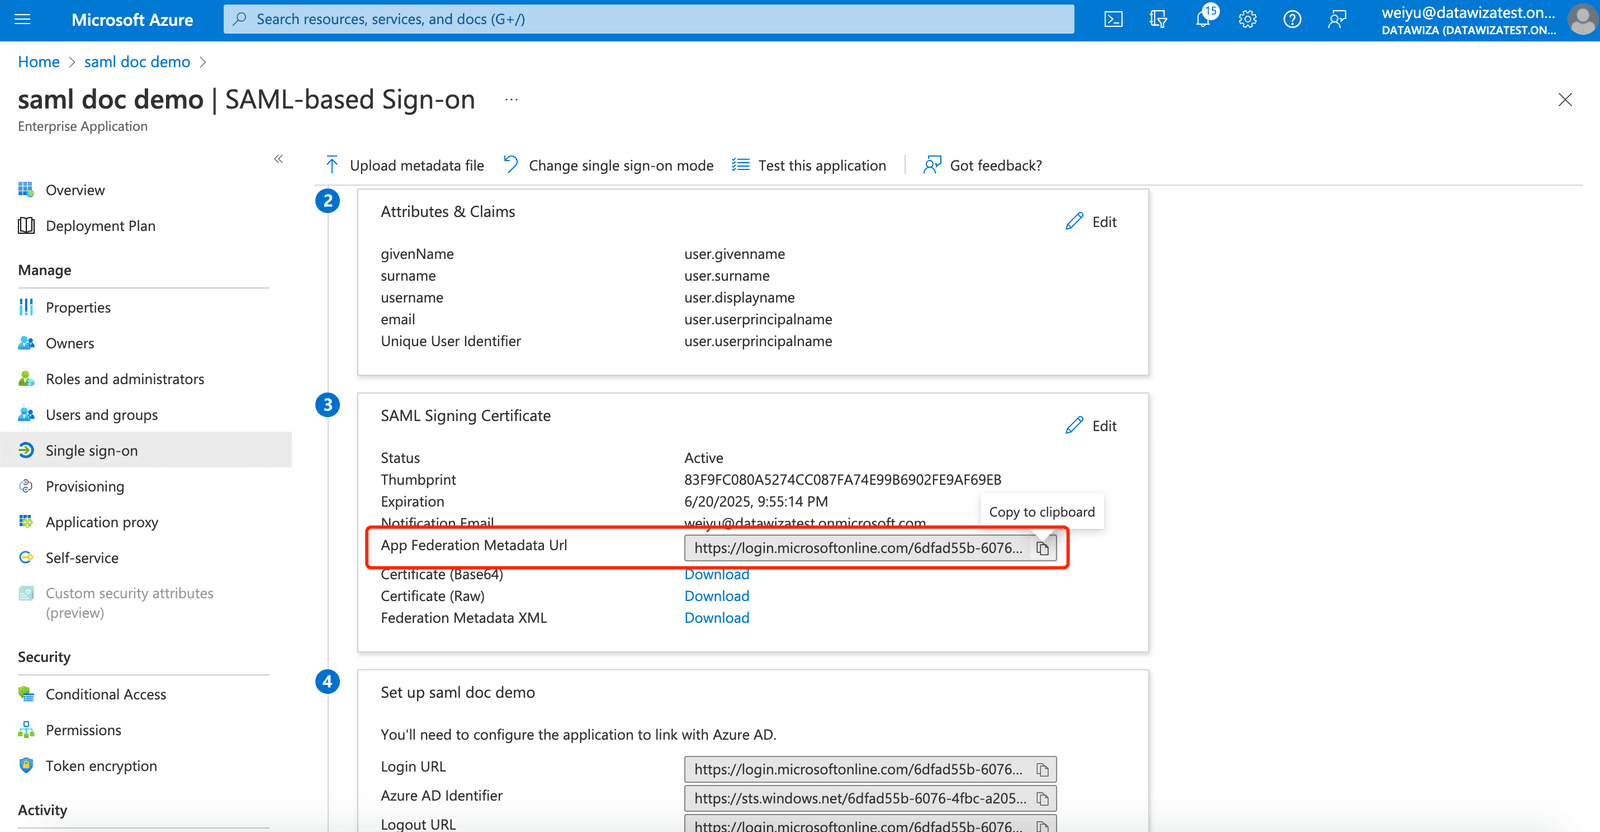Edit SAML Signing Certificate section
Image resolution: width=1600 pixels, height=832 pixels.
click(x=1091, y=426)
